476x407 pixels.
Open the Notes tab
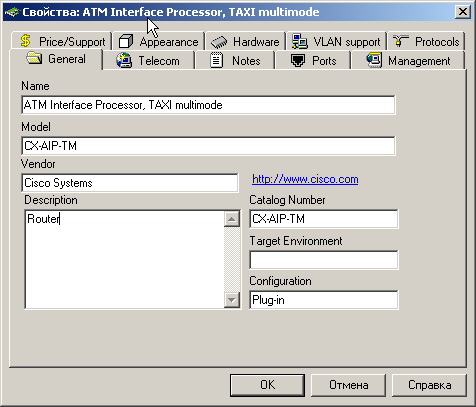[235, 61]
